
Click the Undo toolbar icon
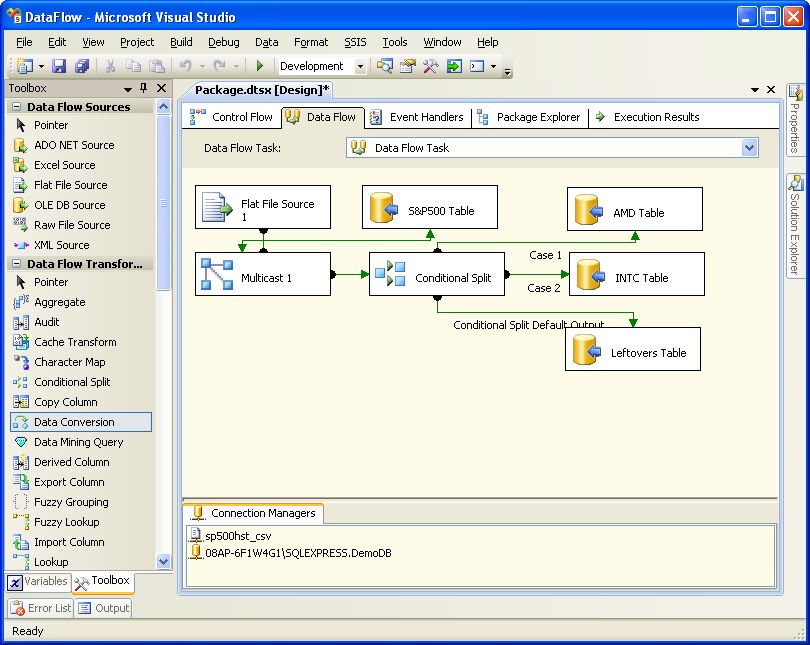coord(185,66)
